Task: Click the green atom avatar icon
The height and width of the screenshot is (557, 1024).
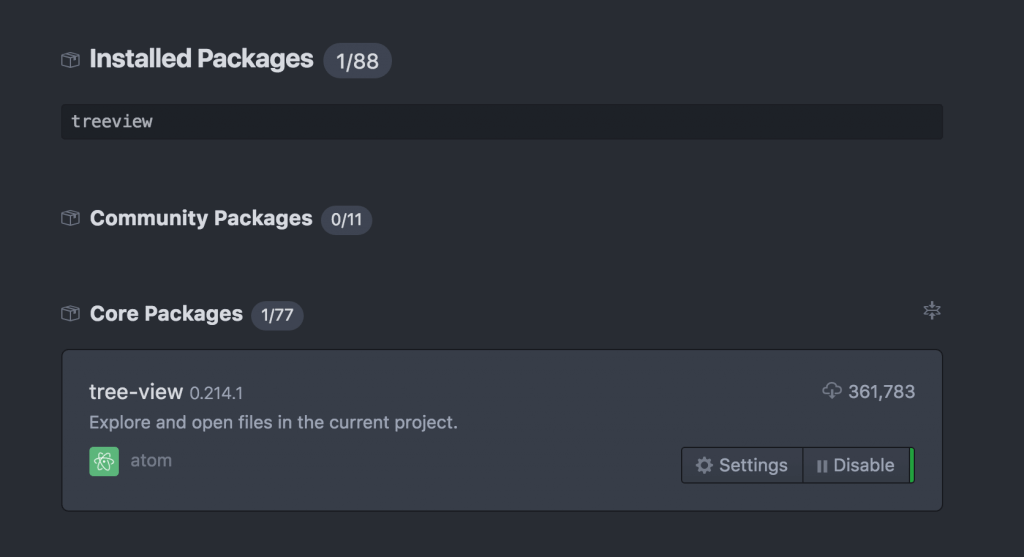Action: click(104, 461)
